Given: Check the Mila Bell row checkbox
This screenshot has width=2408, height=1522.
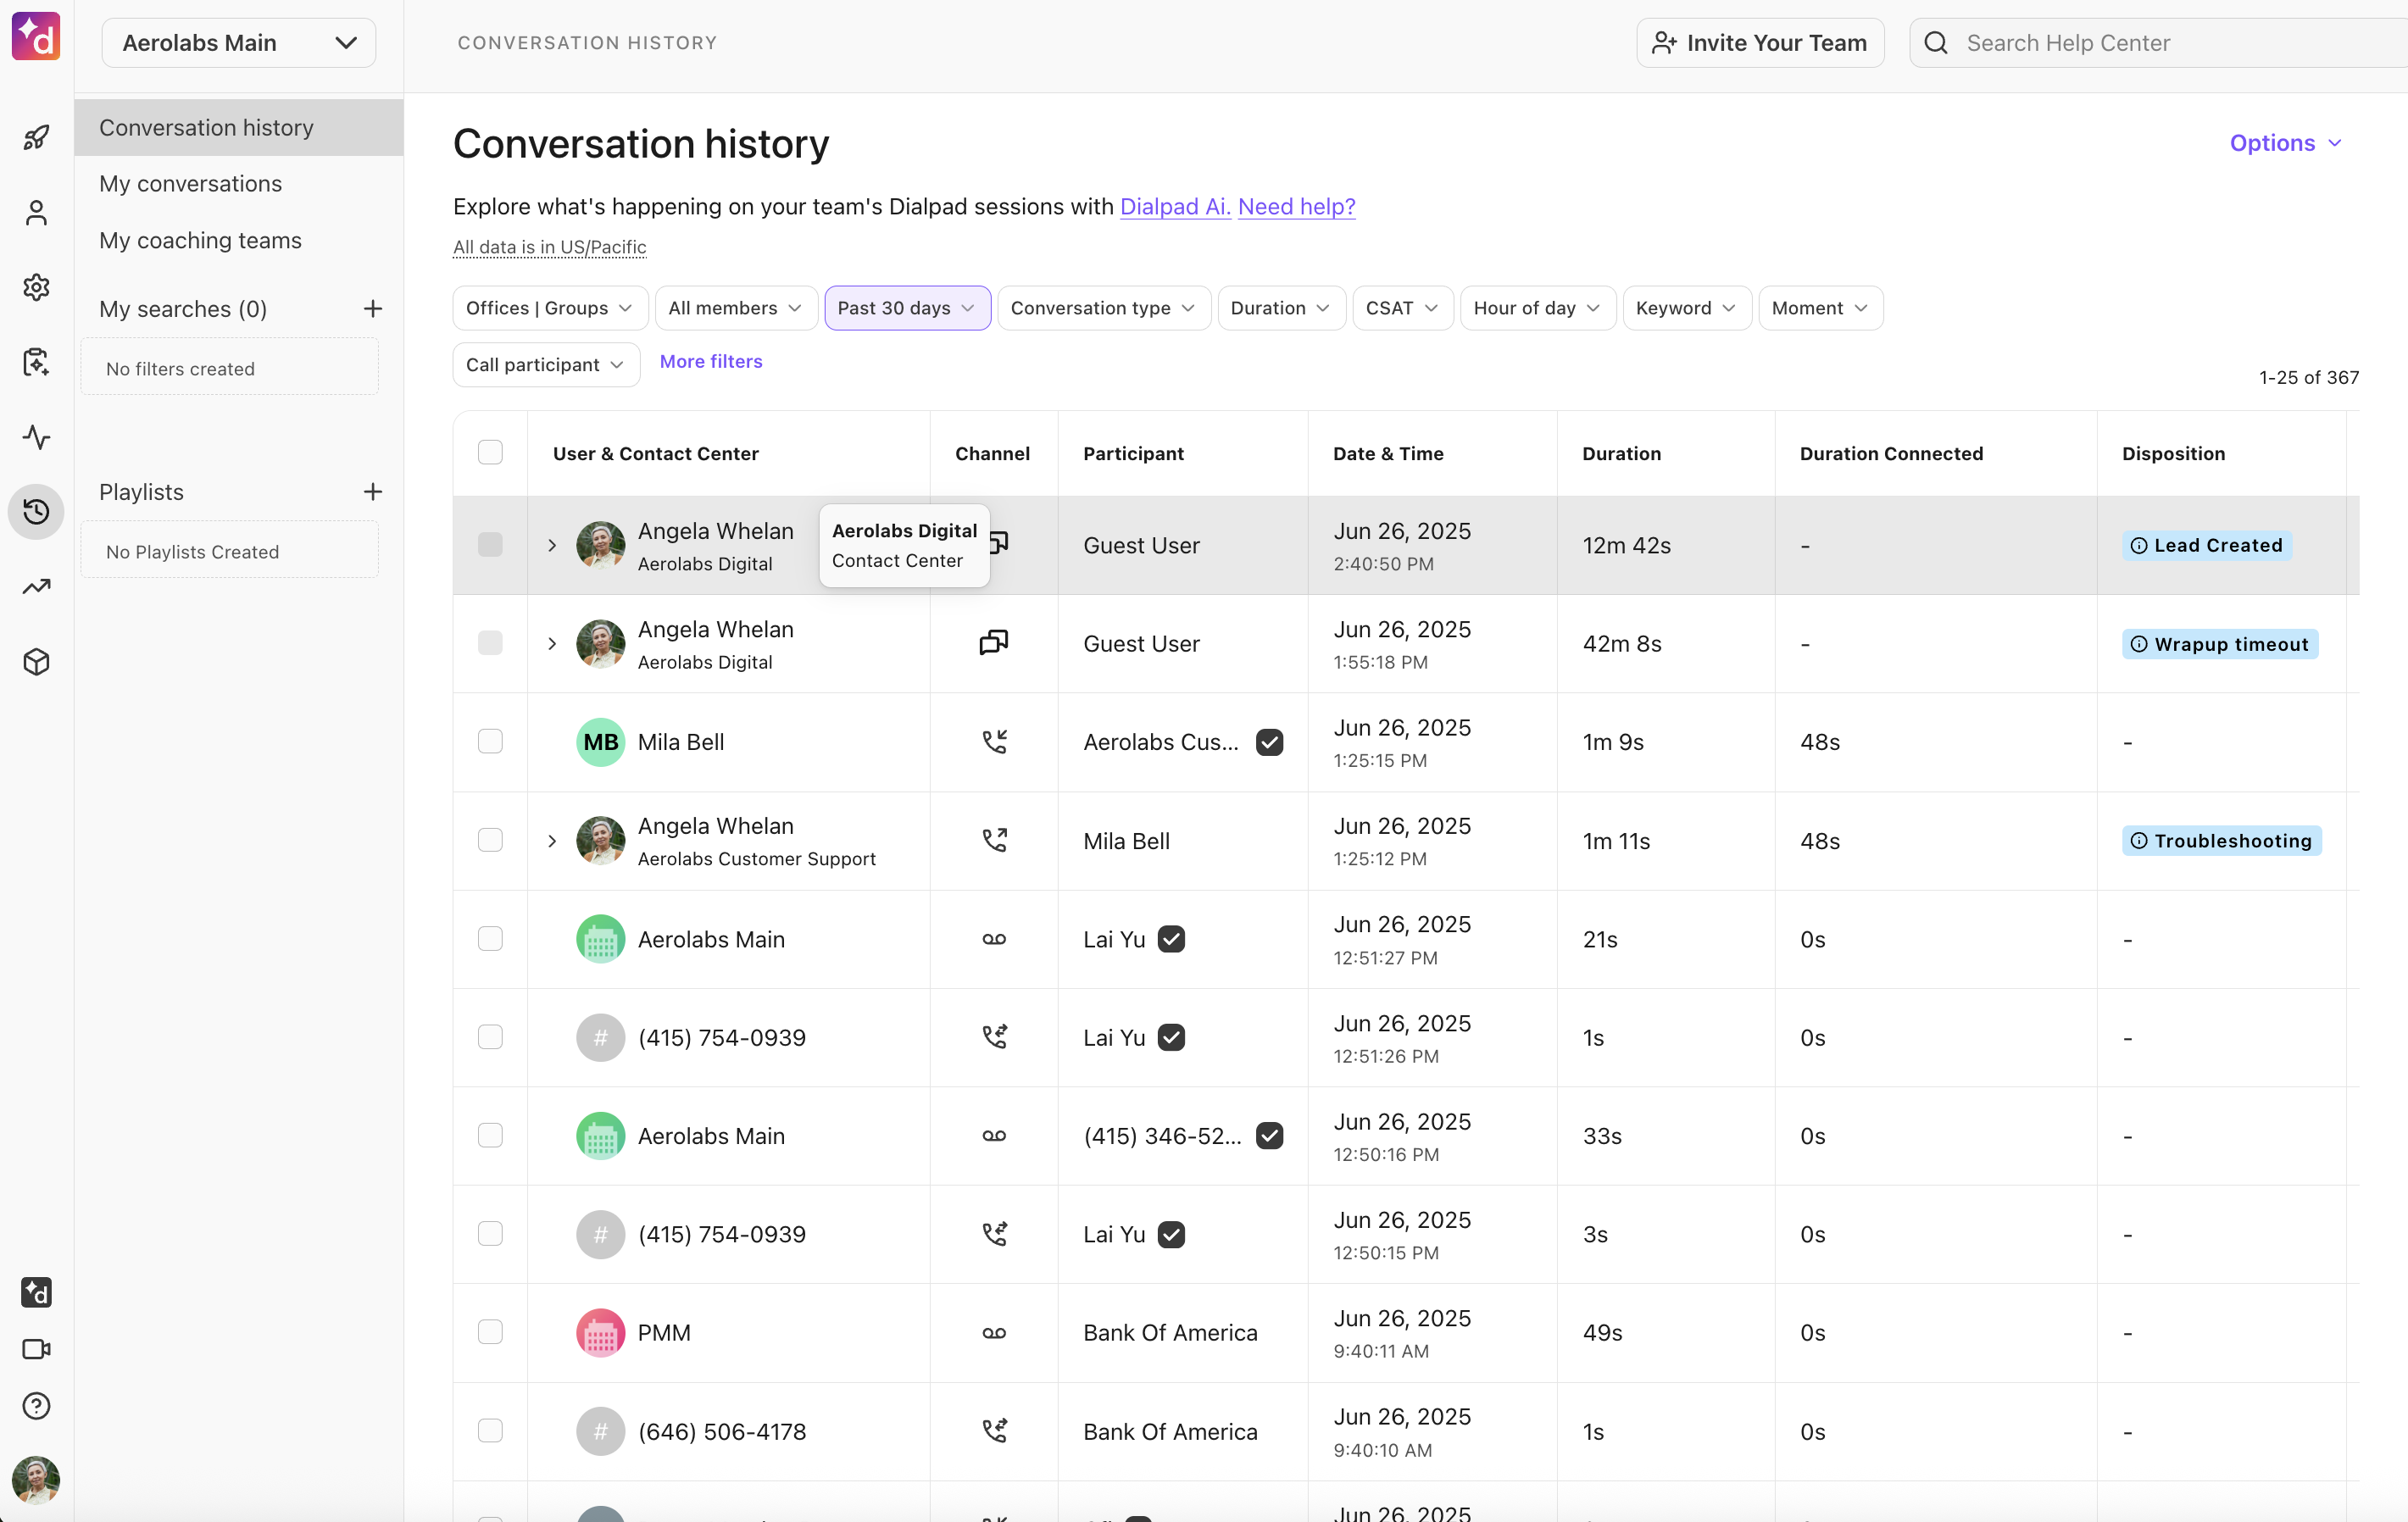Looking at the screenshot, I should pyautogui.click(x=490, y=741).
